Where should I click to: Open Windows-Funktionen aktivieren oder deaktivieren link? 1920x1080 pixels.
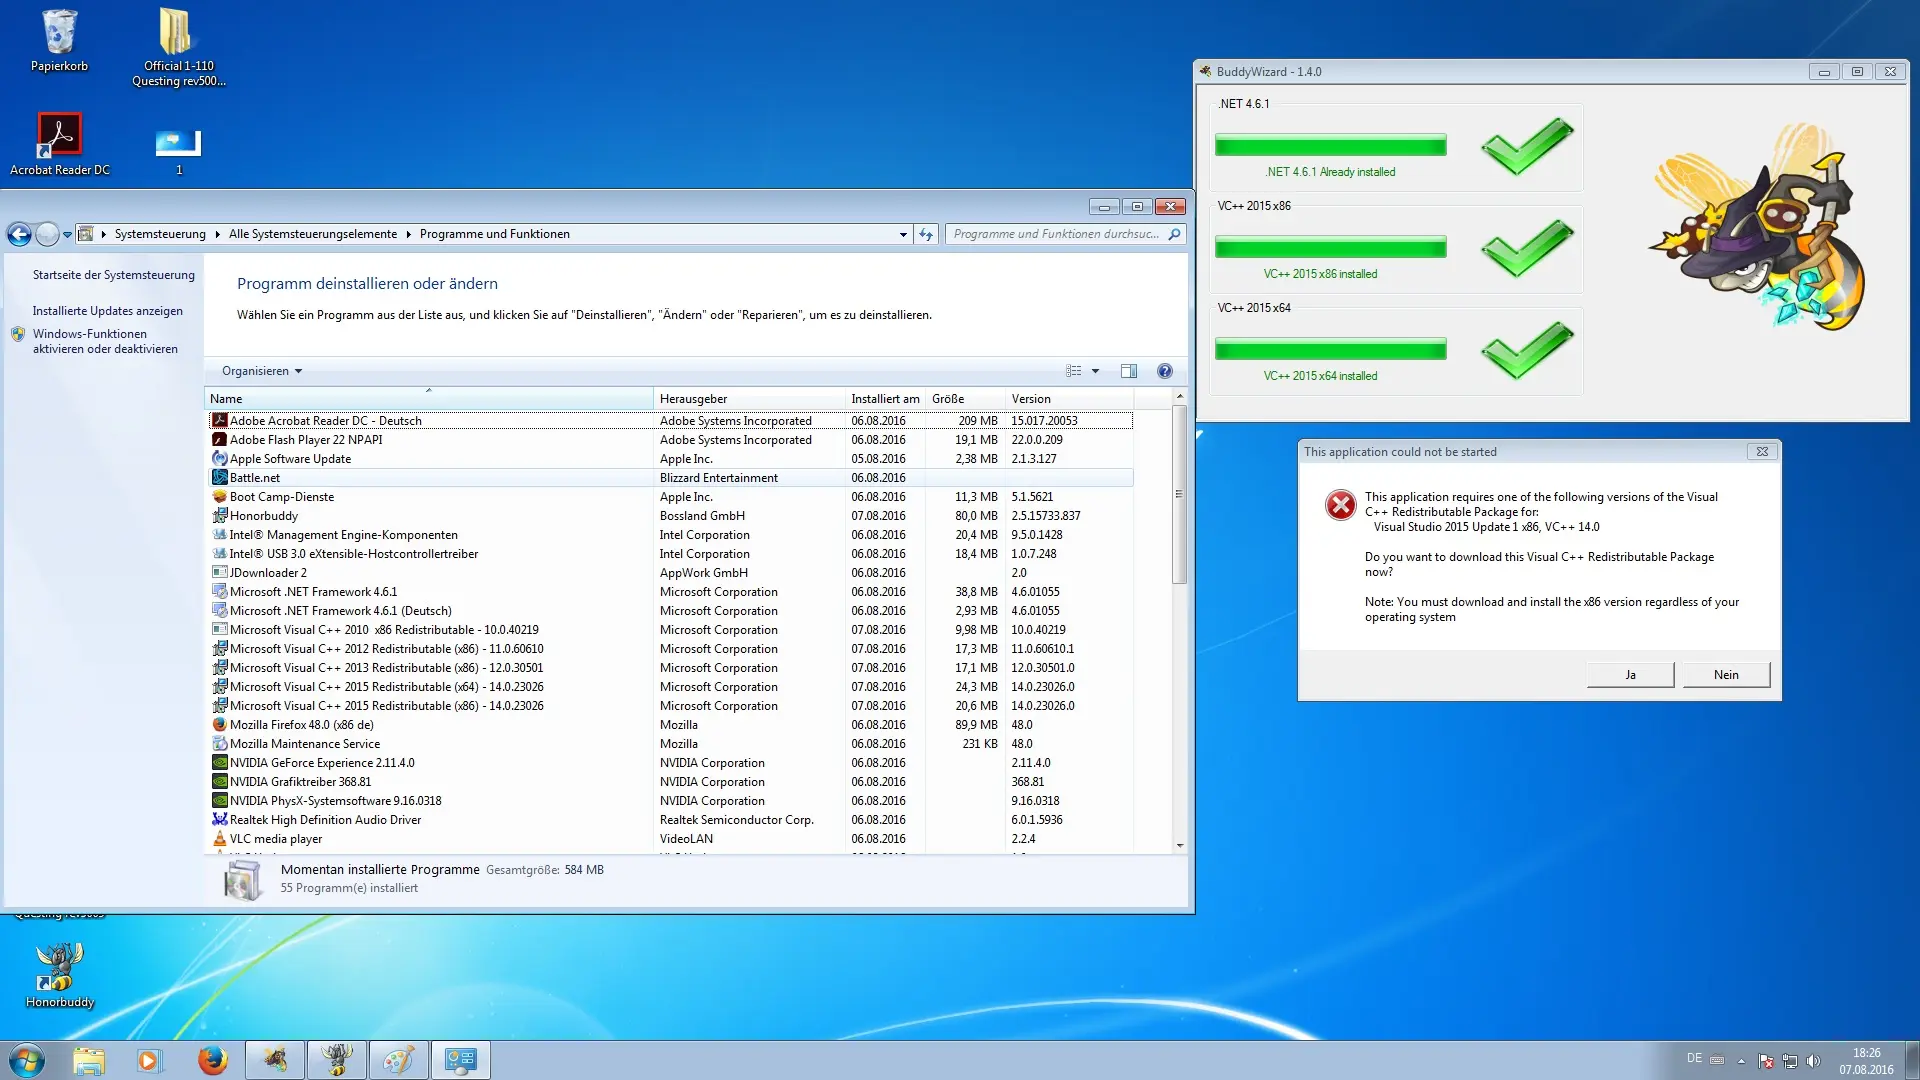[x=105, y=341]
